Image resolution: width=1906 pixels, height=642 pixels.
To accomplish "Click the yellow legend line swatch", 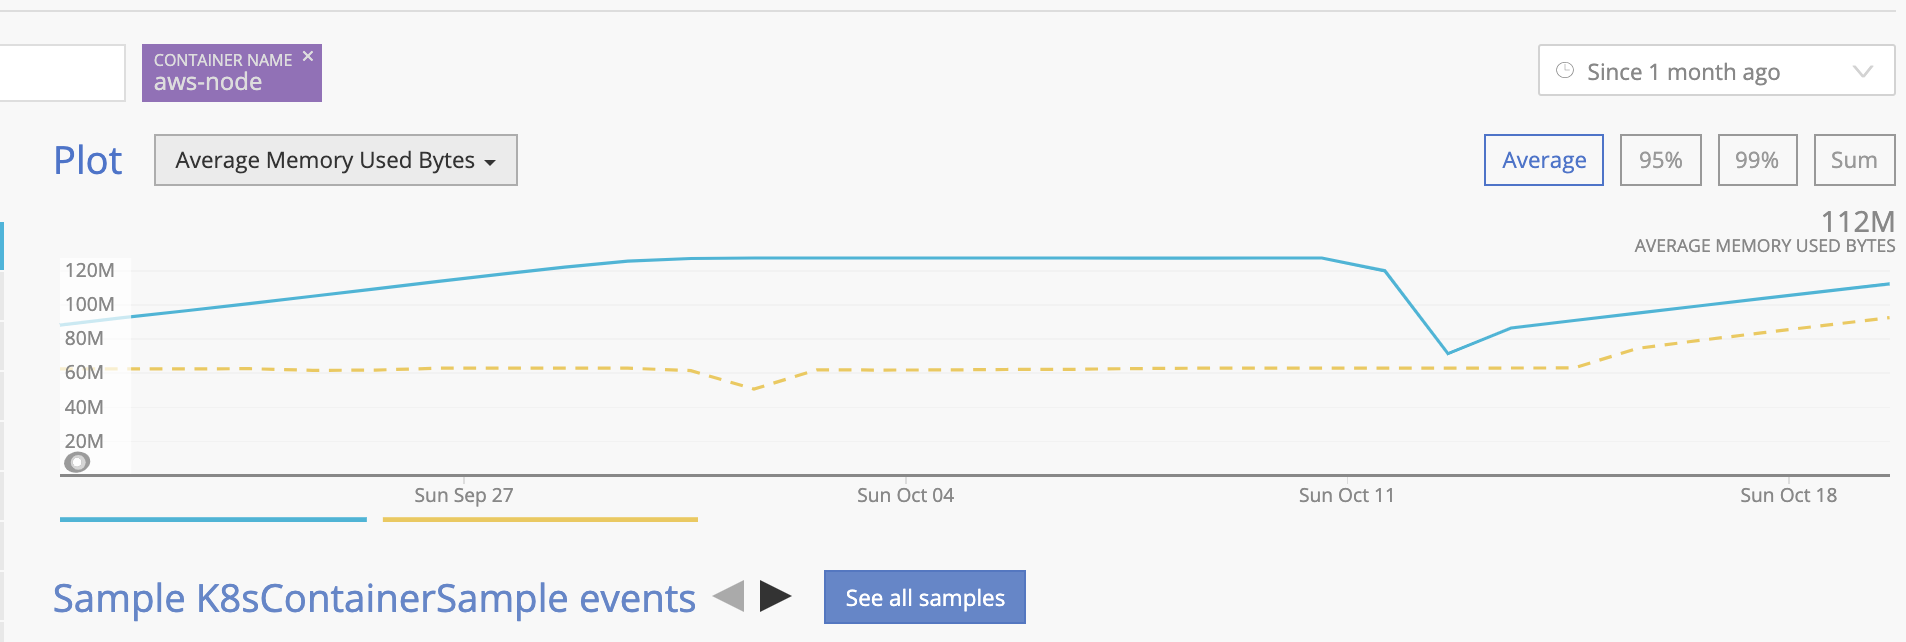I will (x=540, y=519).
